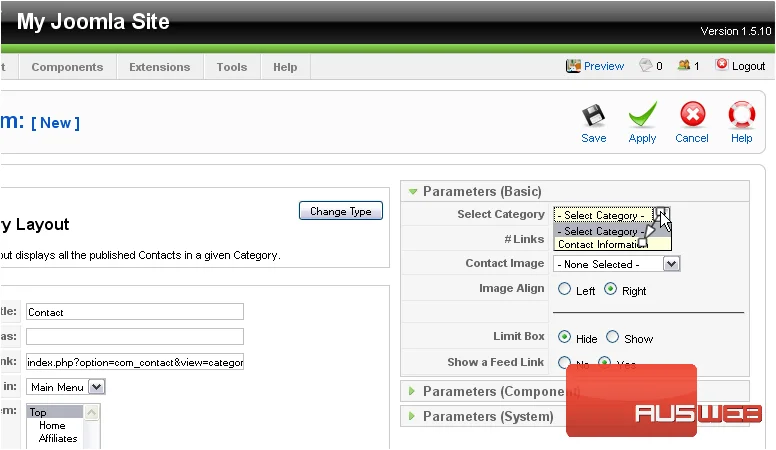Click the Change Type button
The width and height of the screenshot is (776, 450).
(341, 211)
